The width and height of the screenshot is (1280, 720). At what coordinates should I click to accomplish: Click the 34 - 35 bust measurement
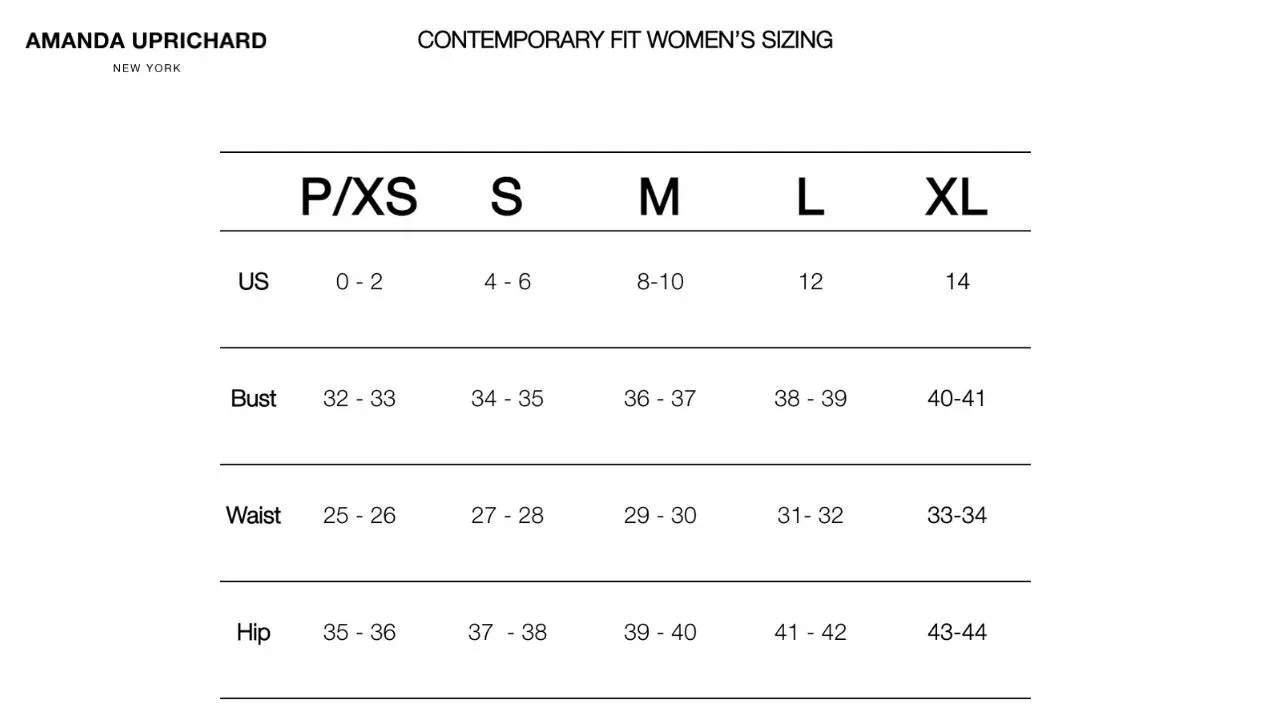[x=507, y=398]
